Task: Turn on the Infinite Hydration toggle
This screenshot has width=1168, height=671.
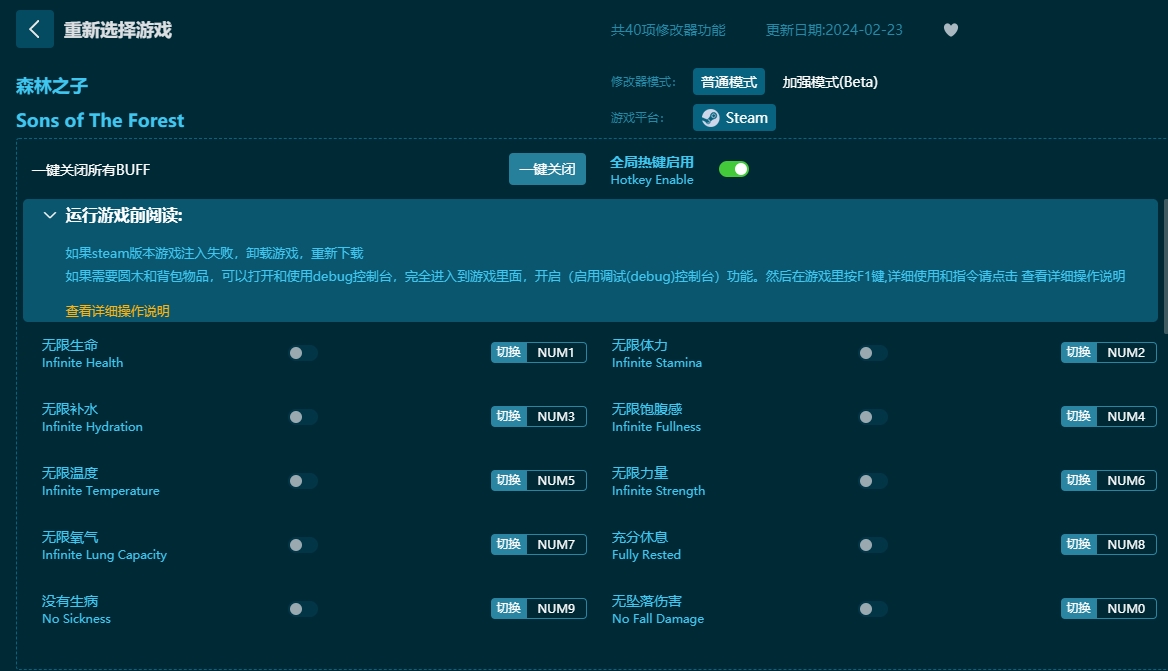Action: [x=303, y=417]
